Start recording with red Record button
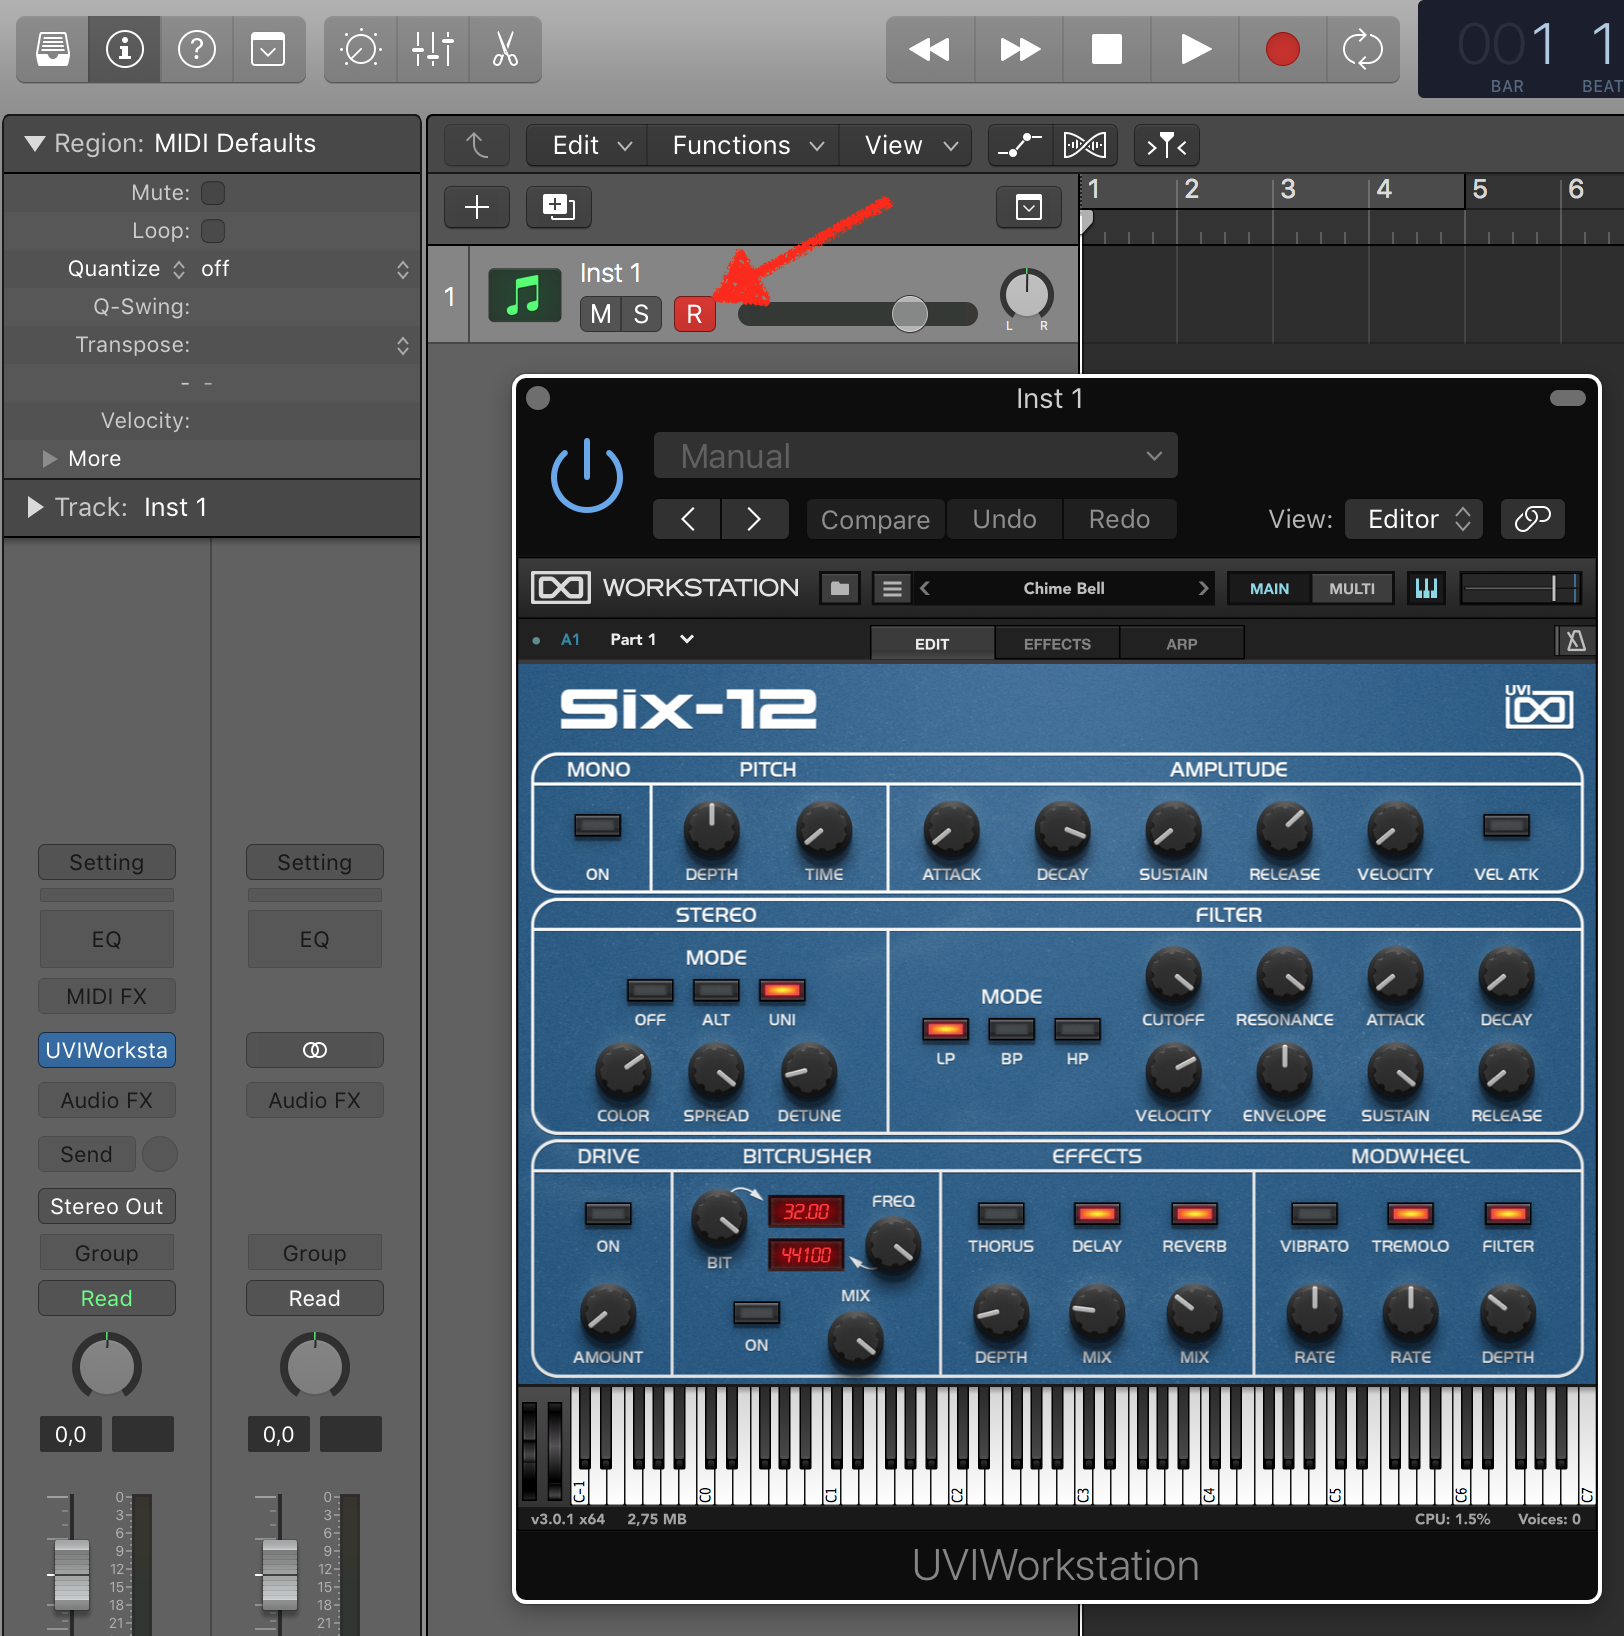Image resolution: width=1624 pixels, height=1636 pixels. click(1283, 49)
